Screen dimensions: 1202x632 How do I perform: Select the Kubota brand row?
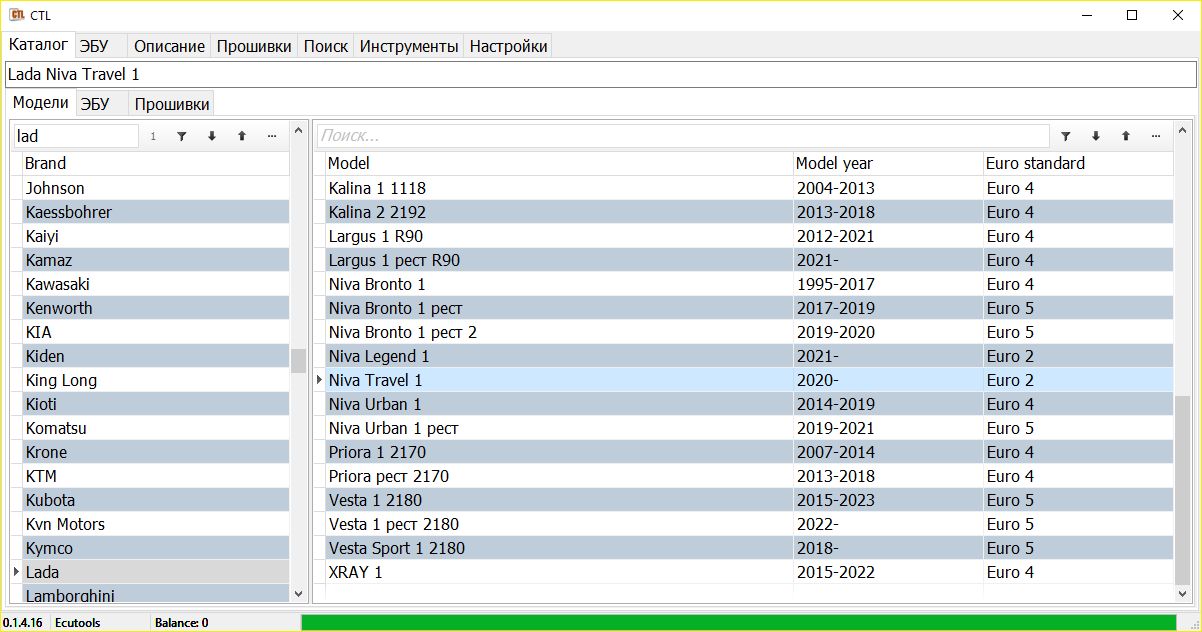[156, 500]
